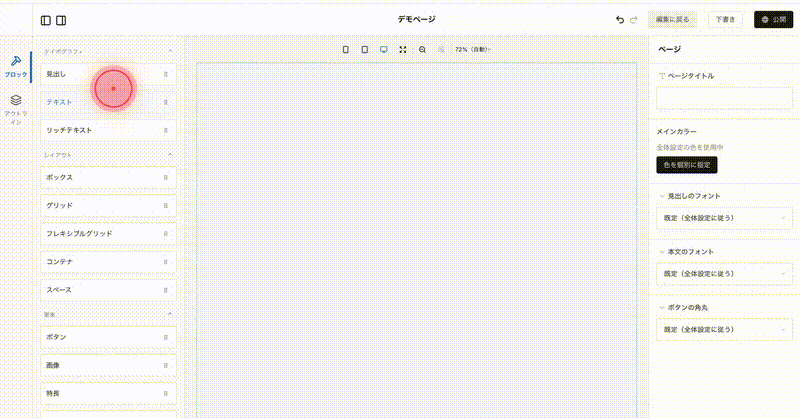
Task: Collapse the タイポグラフィ section chevron
Action: [x=170, y=51]
